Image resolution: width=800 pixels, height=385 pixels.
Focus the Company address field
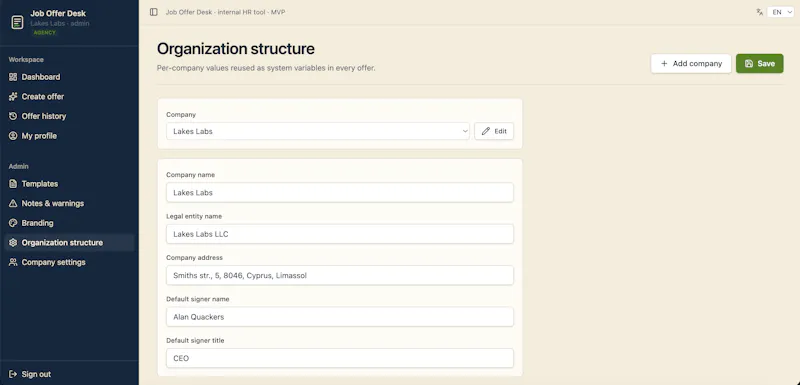[x=340, y=275]
